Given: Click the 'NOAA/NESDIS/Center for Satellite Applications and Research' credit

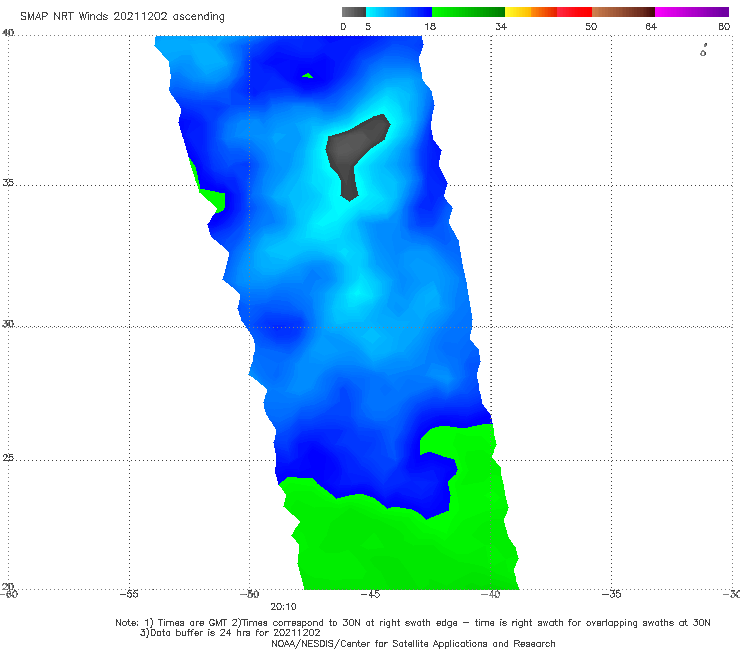Looking at the screenshot, I should point(413,643).
